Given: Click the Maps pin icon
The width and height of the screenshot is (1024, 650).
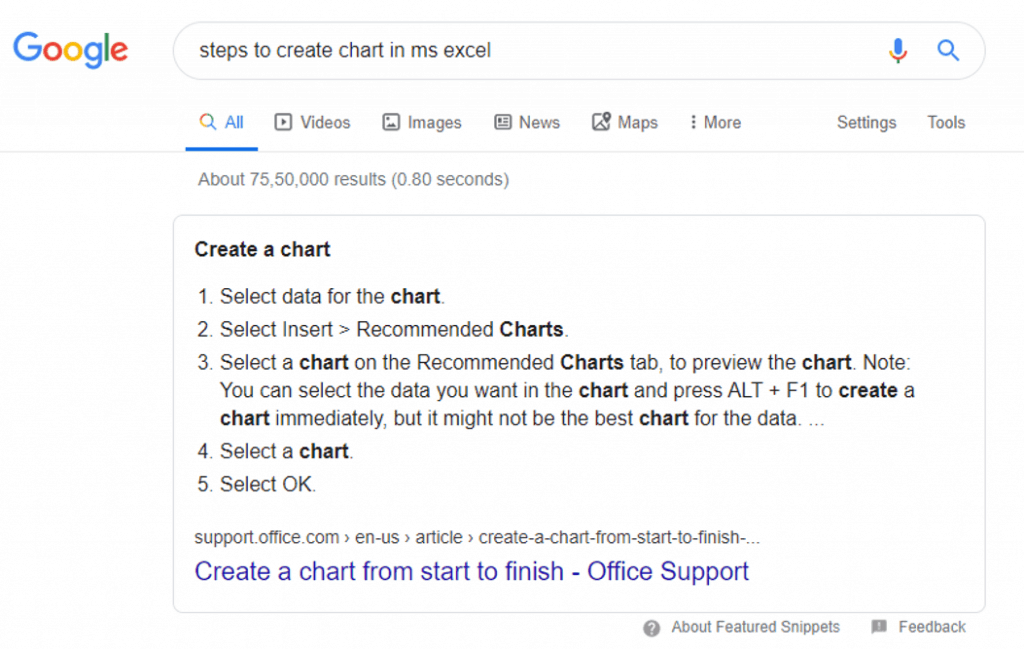Looking at the screenshot, I should [601, 122].
